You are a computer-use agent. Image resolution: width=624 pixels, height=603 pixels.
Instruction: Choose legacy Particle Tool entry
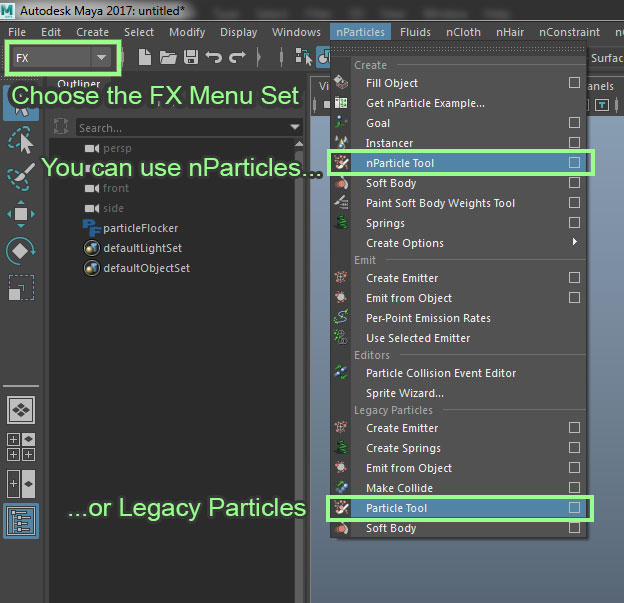tap(396, 508)
